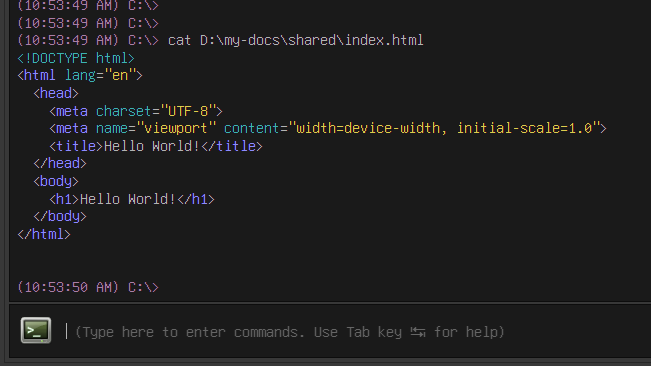Click the html lang="en" tag line
This screenshot has height=366, width=651.
coord(80,76)
